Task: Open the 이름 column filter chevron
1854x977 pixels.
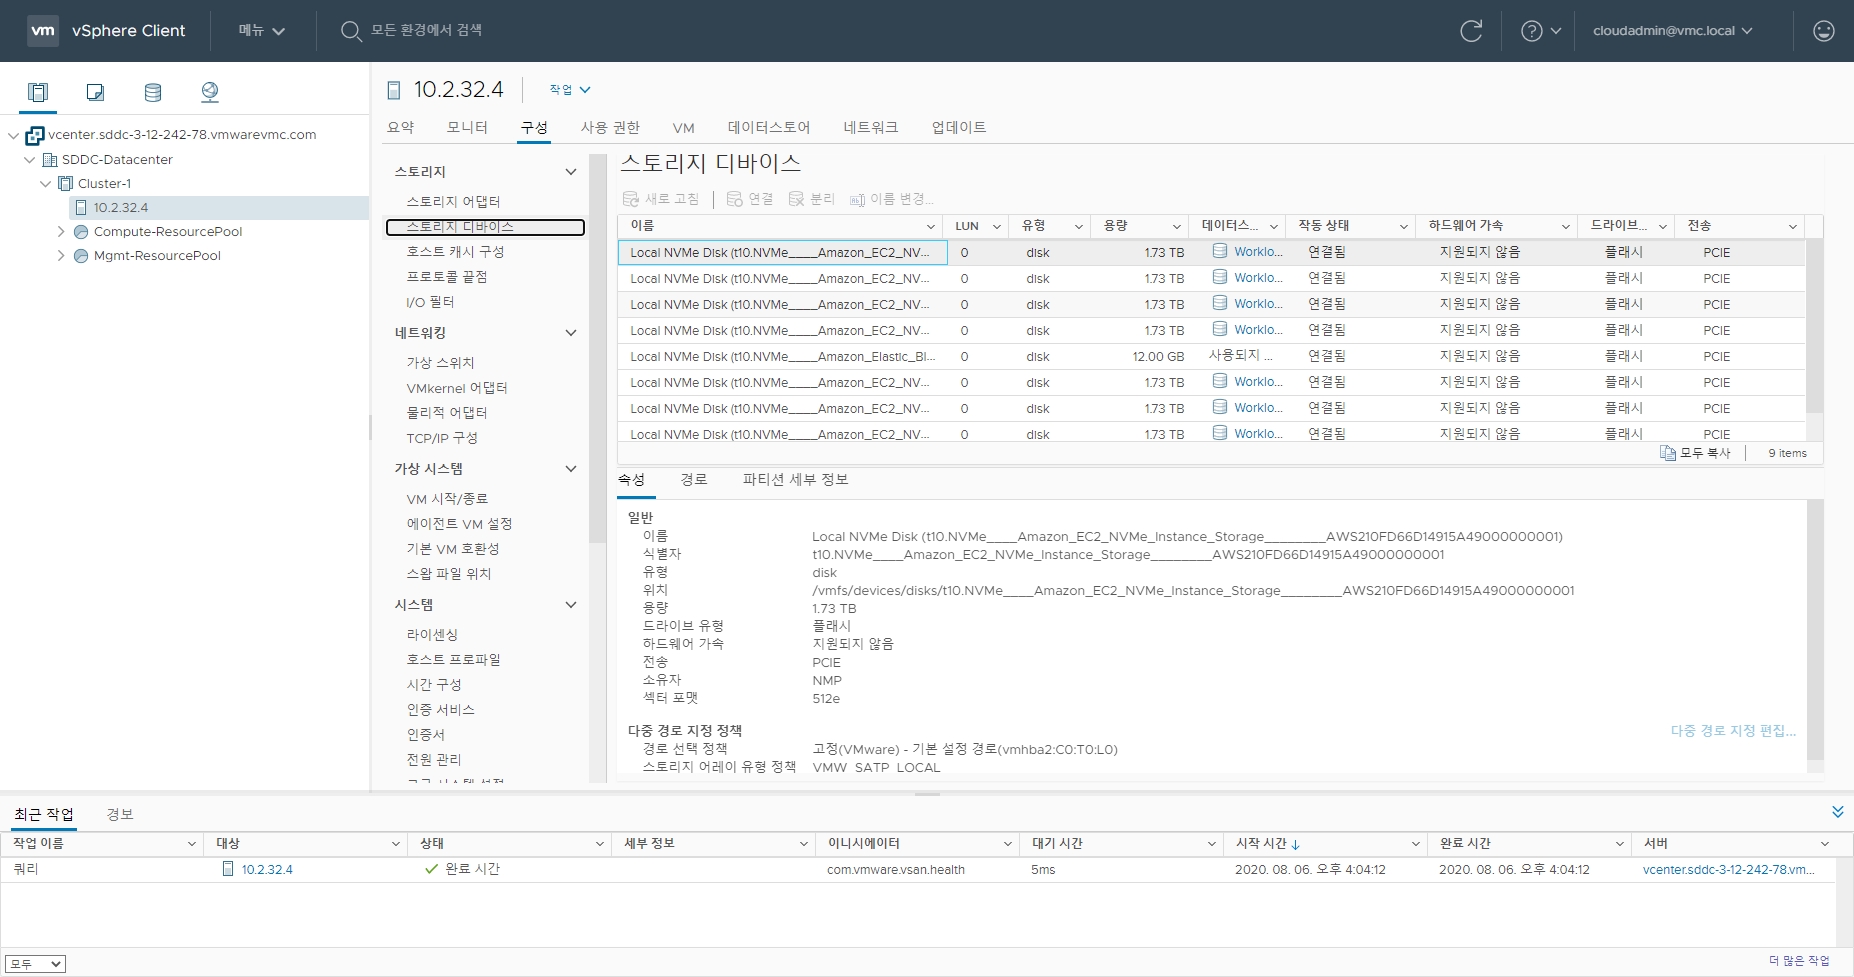Action: (930, 227)
